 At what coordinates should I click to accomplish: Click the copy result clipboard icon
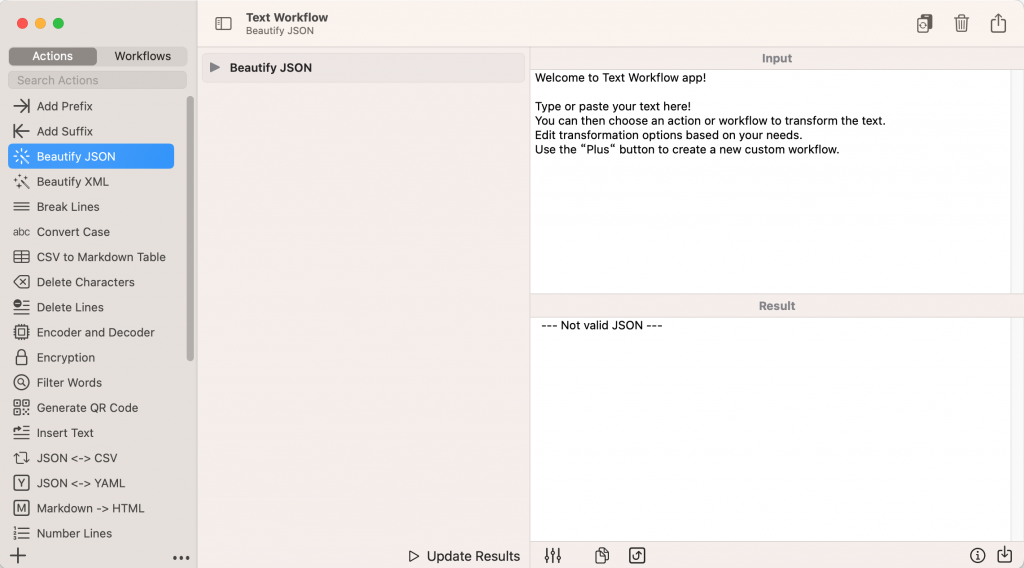602,555
